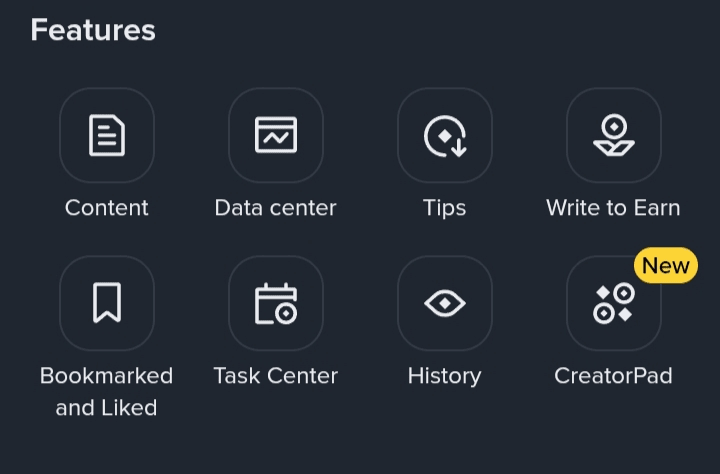The image size is (720, 474).
Task: Tap the Tips icon
Action: tap(444, 135)
